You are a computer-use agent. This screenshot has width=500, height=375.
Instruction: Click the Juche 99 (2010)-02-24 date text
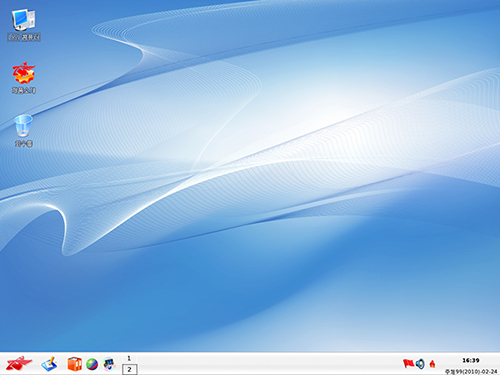pyautogui.click(x=471, y=371)
